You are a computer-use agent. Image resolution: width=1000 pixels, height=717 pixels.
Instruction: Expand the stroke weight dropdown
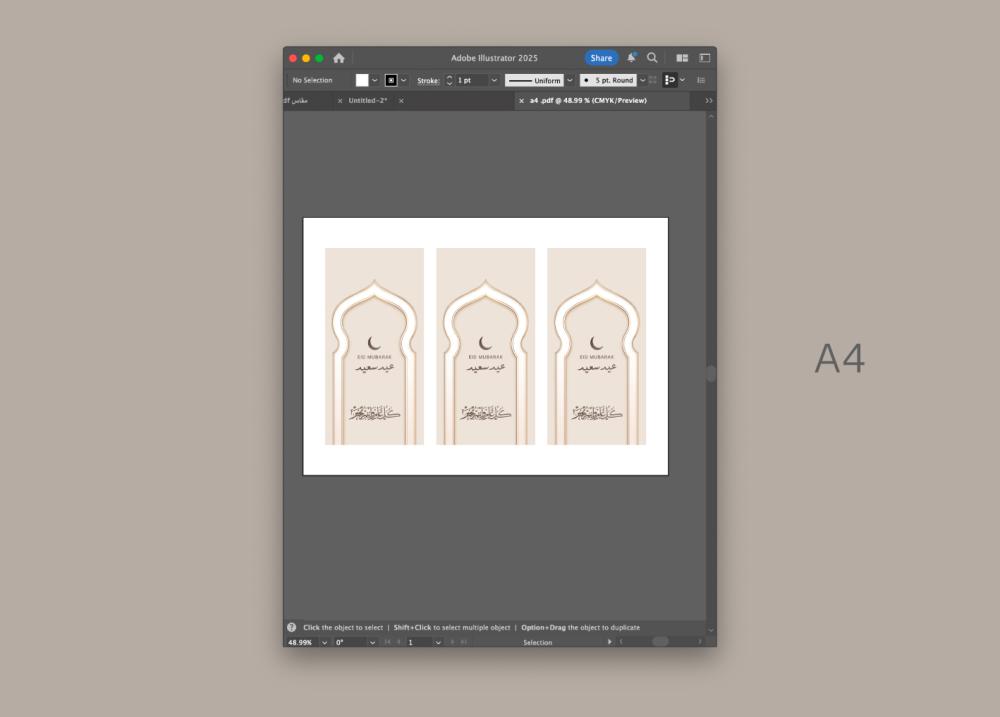[x=494, y=80]
